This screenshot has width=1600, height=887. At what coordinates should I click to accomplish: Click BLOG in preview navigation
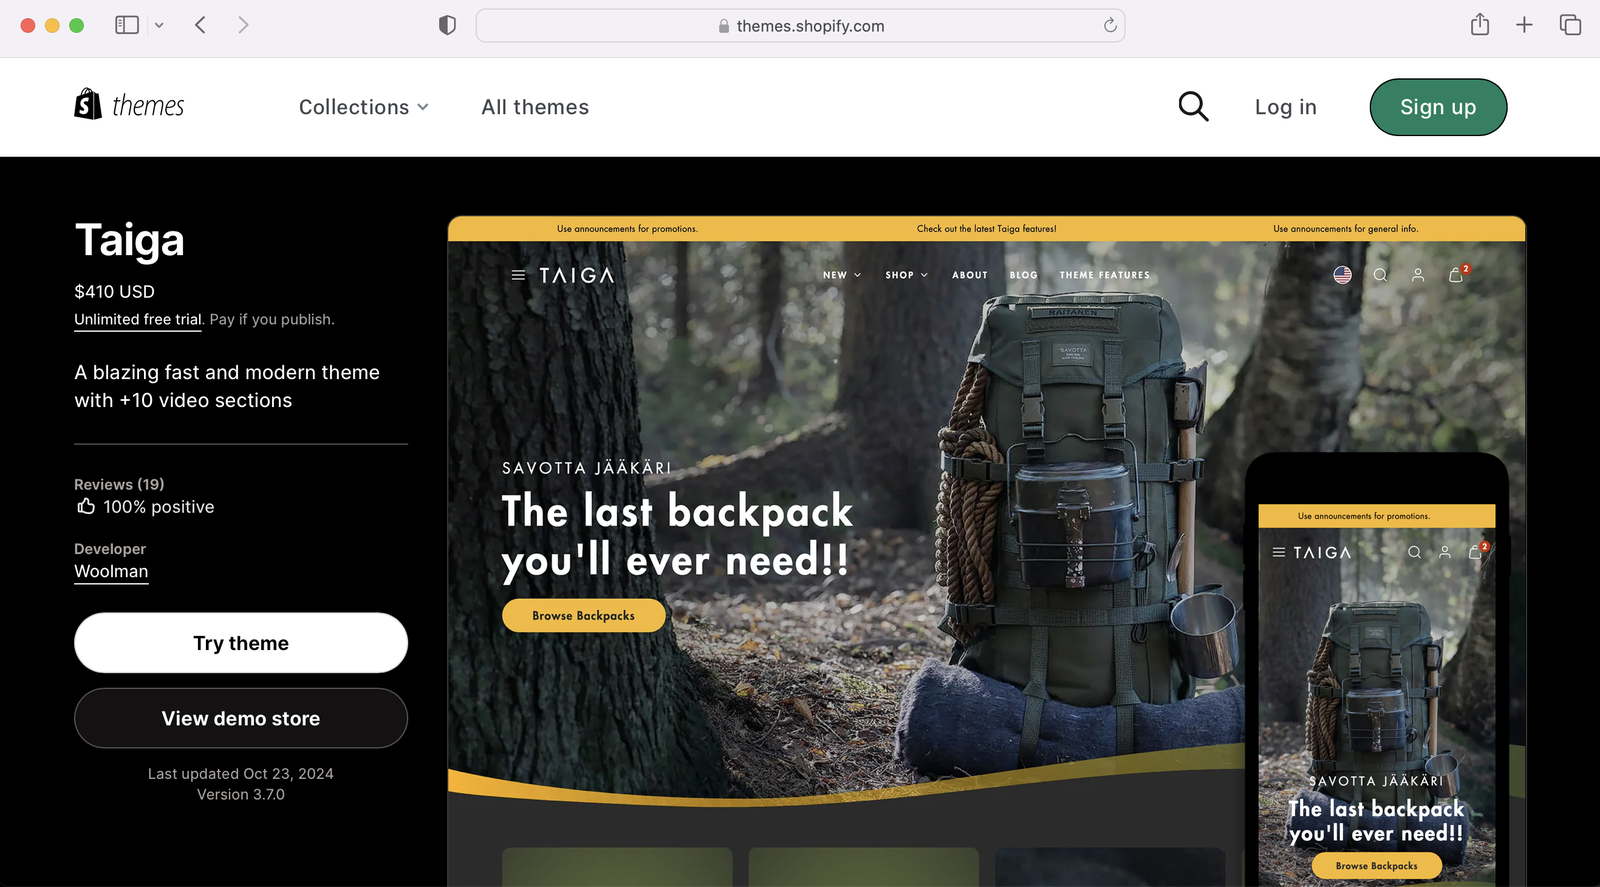(x=1024, y=275)
